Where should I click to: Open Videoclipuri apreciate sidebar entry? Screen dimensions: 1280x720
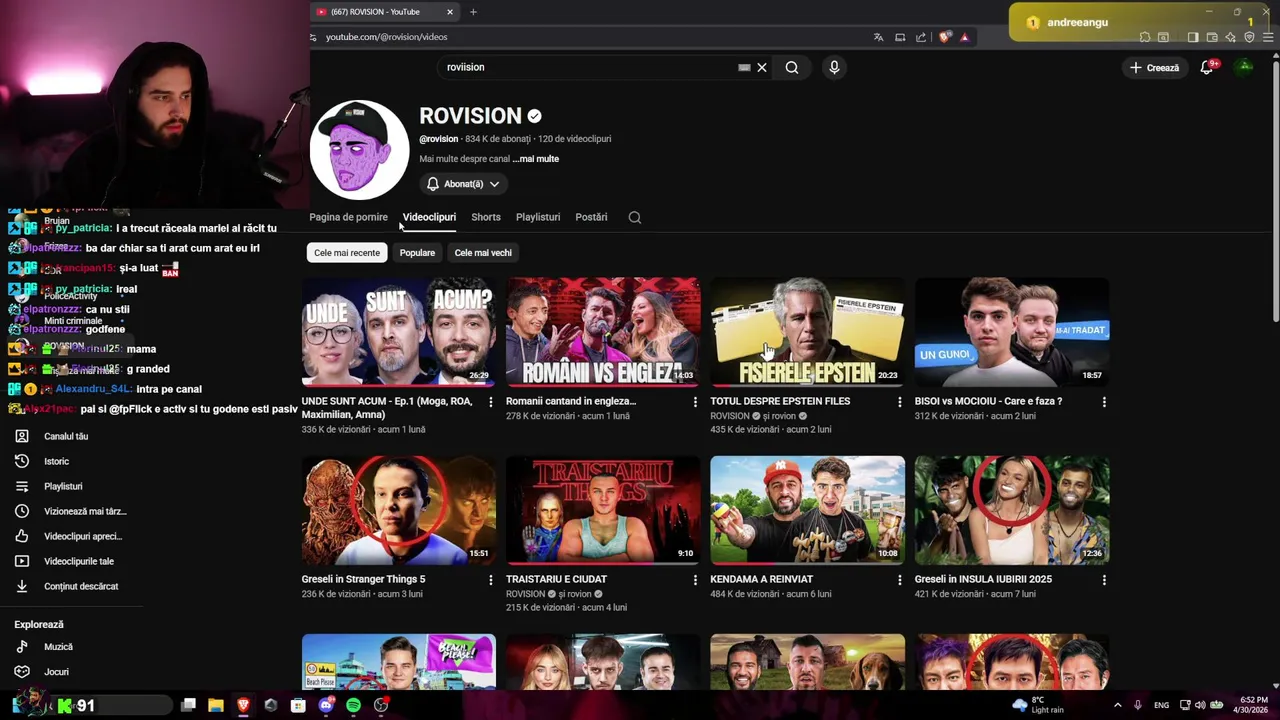(x=83, y=537)
